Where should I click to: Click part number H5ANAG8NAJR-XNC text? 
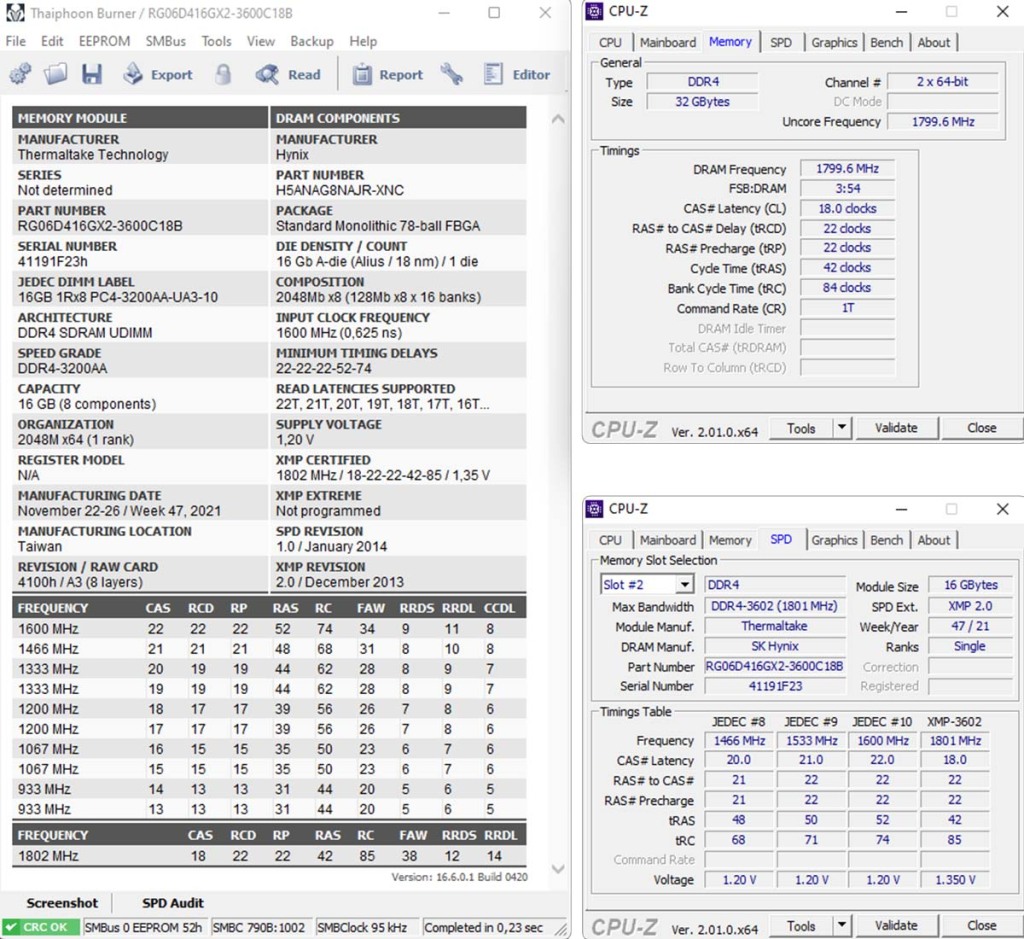click(340, 190)
